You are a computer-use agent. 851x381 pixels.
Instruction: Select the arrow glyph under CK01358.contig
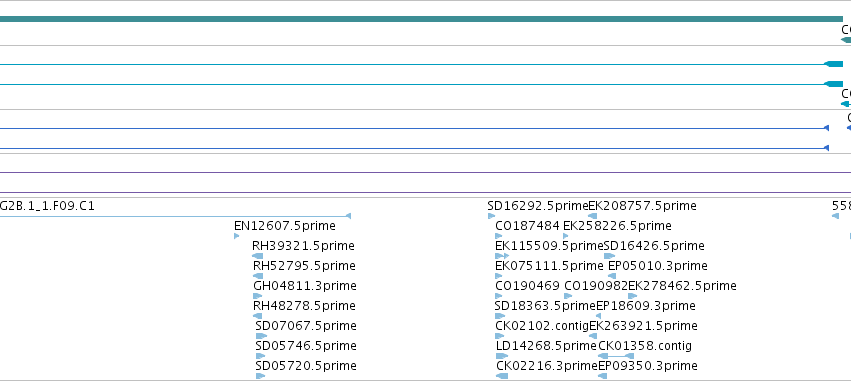click(616, 356)
